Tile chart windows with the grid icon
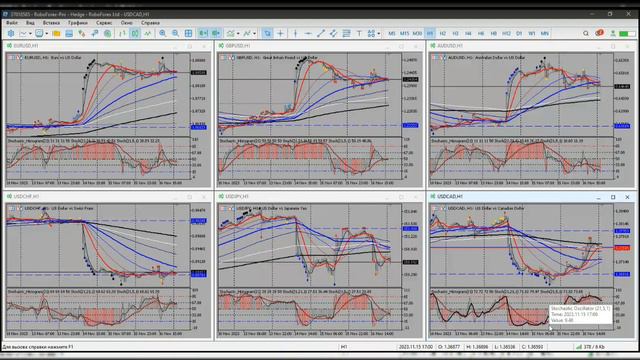Image resolution: width=640 pixels, height=360 pixels. pos(188,33)
